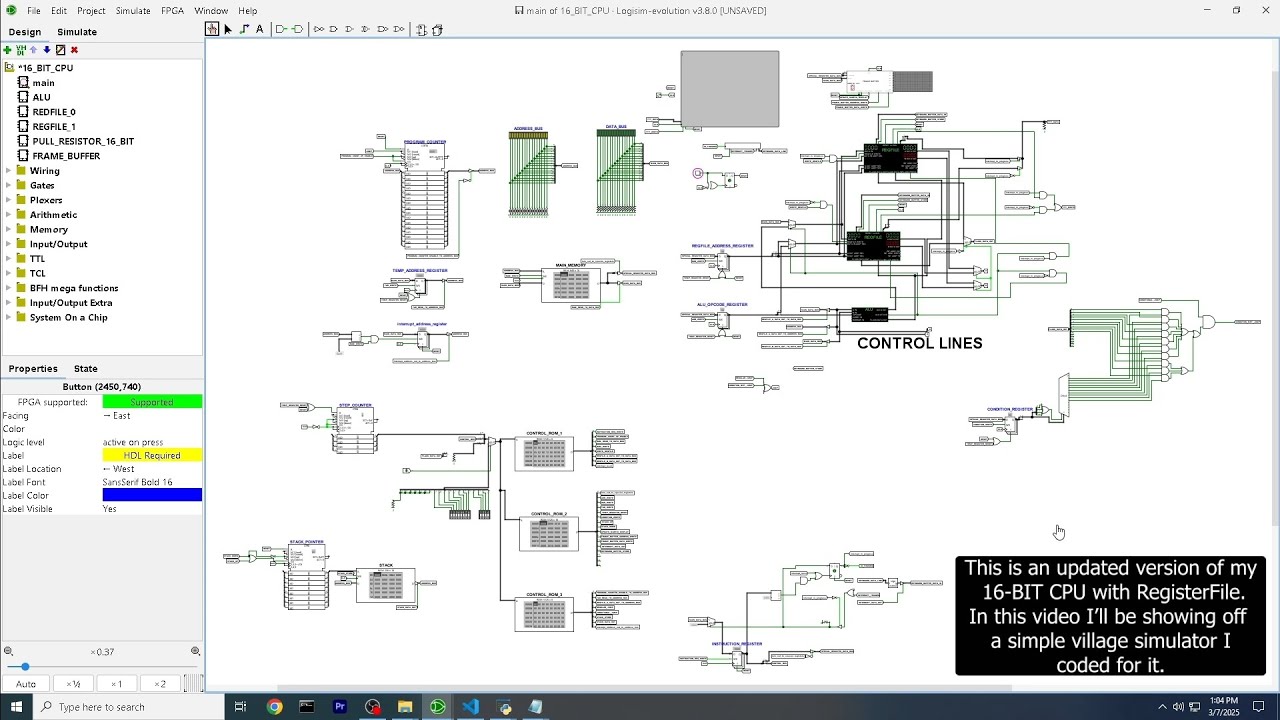Open the Edit menu
This screenshot has height=720, width=1280.
point(59,11)
